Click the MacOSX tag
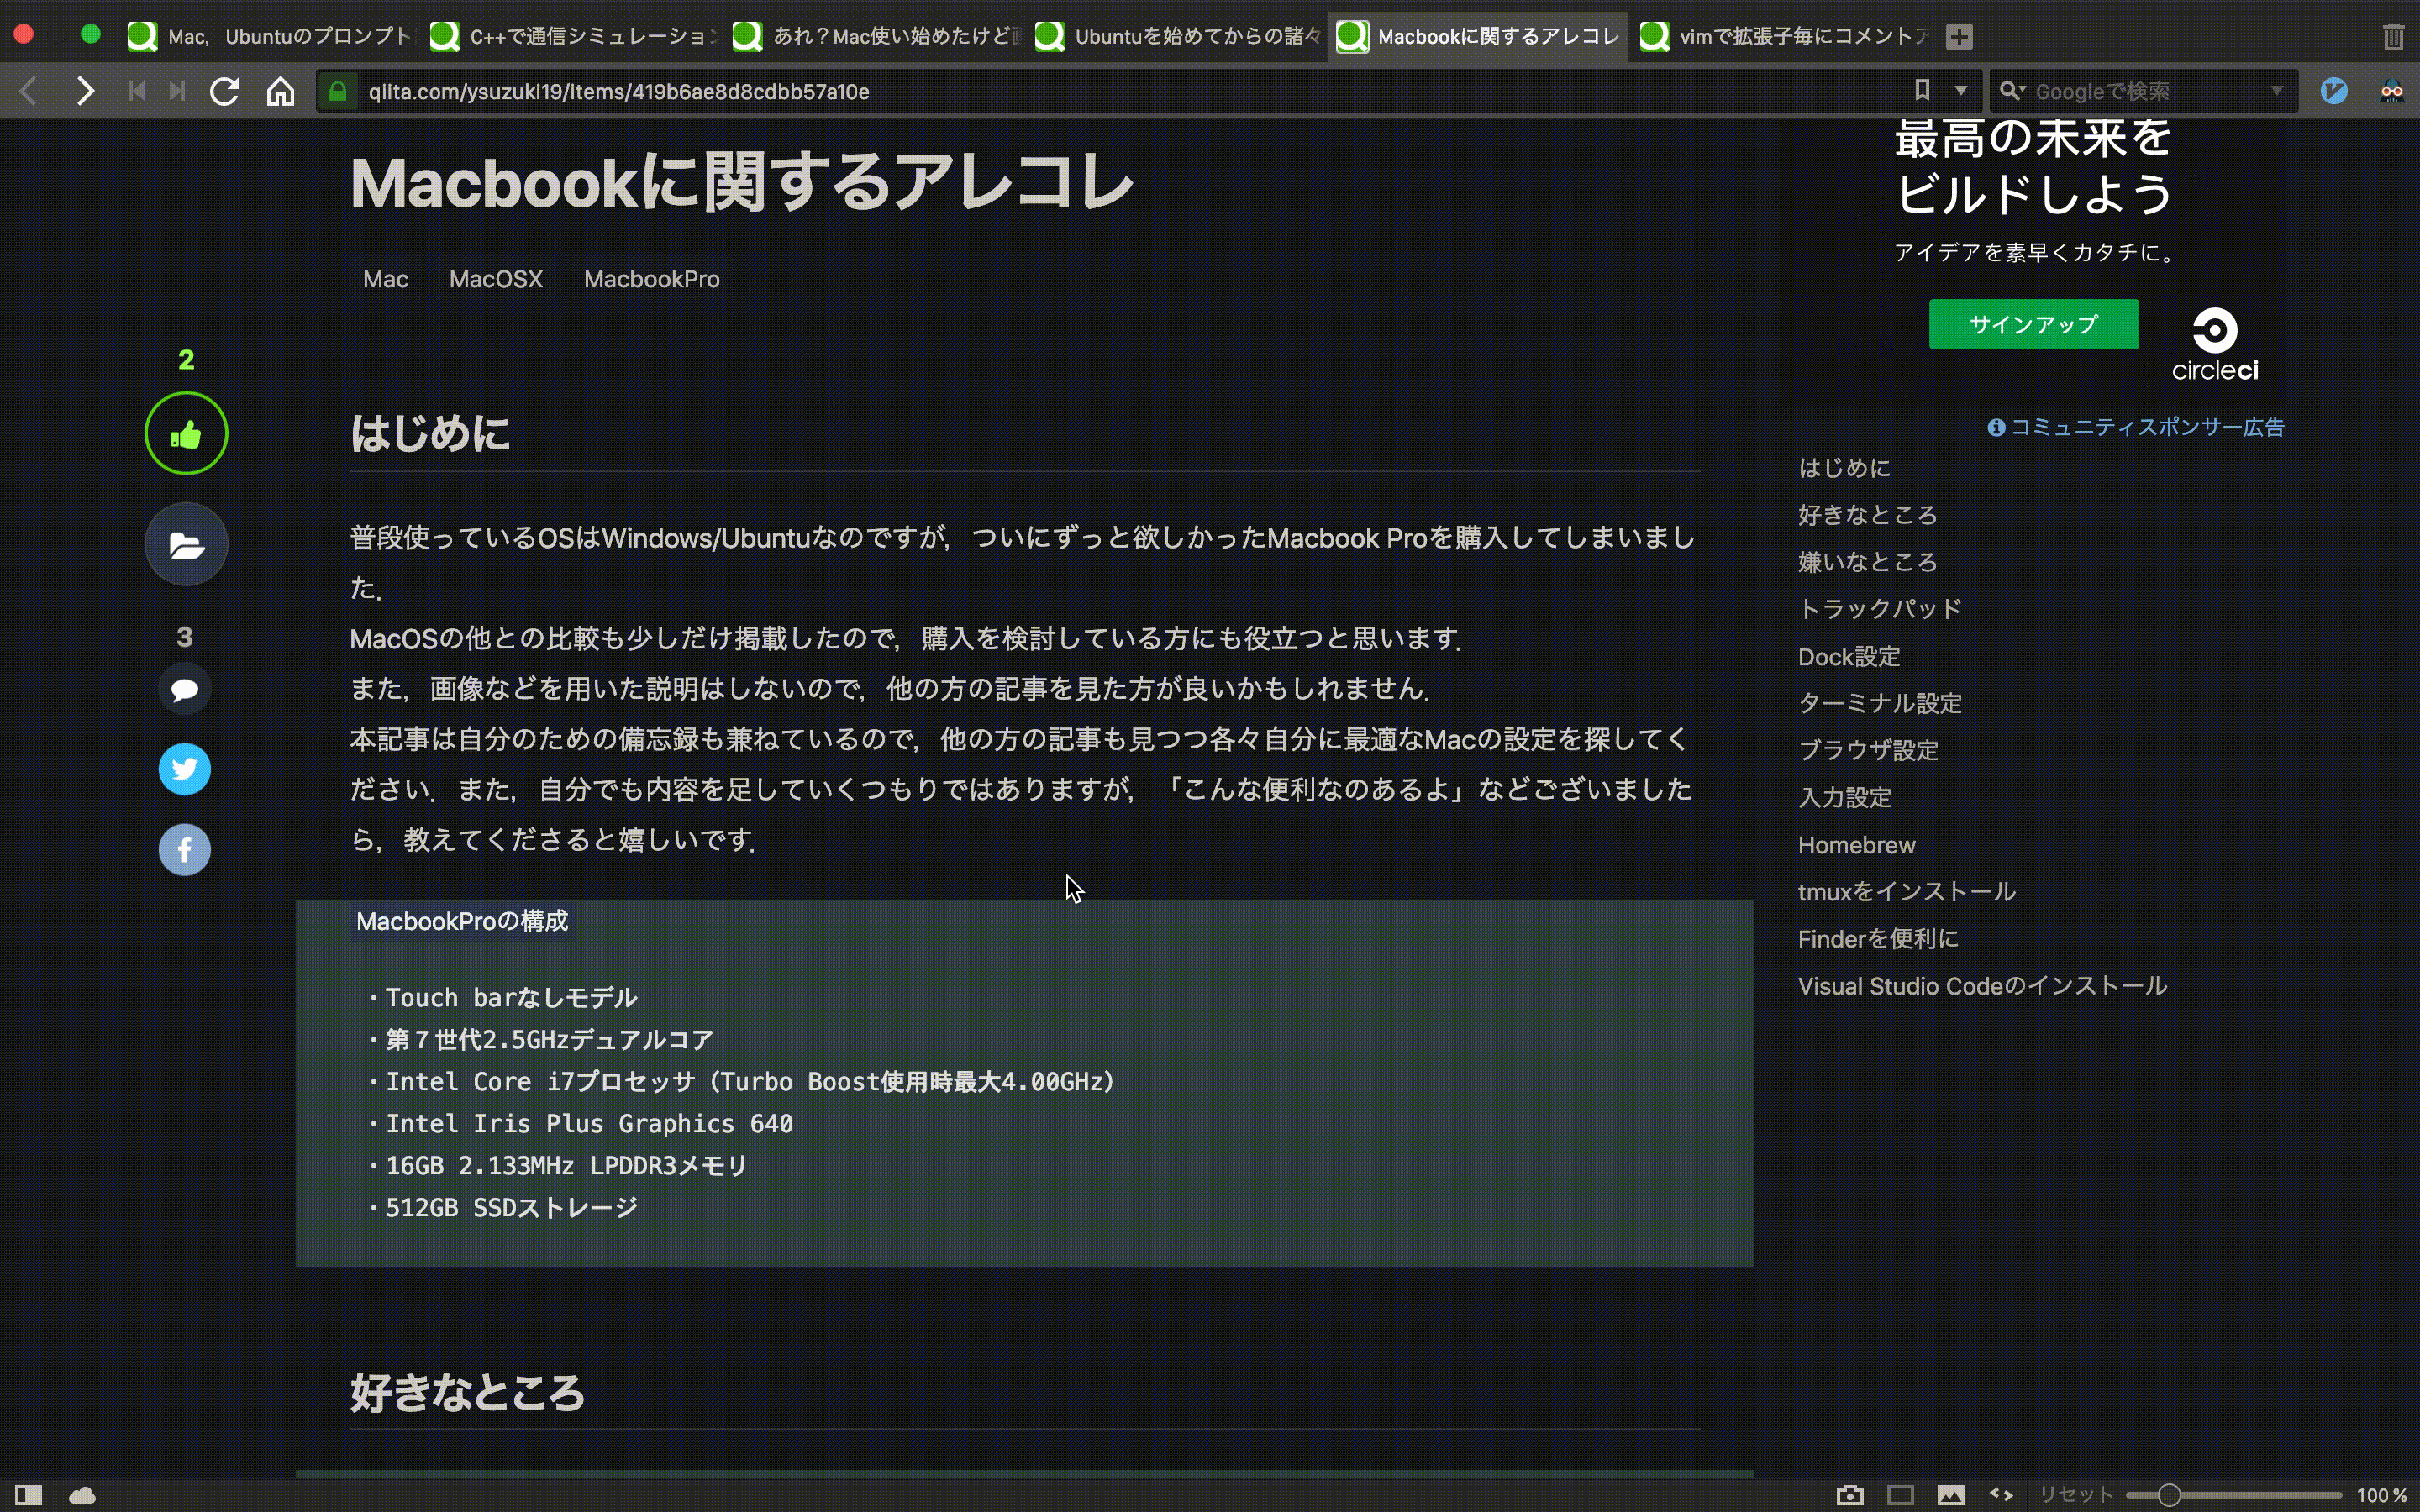2420x1512 pixels. (x=496, y=279)
